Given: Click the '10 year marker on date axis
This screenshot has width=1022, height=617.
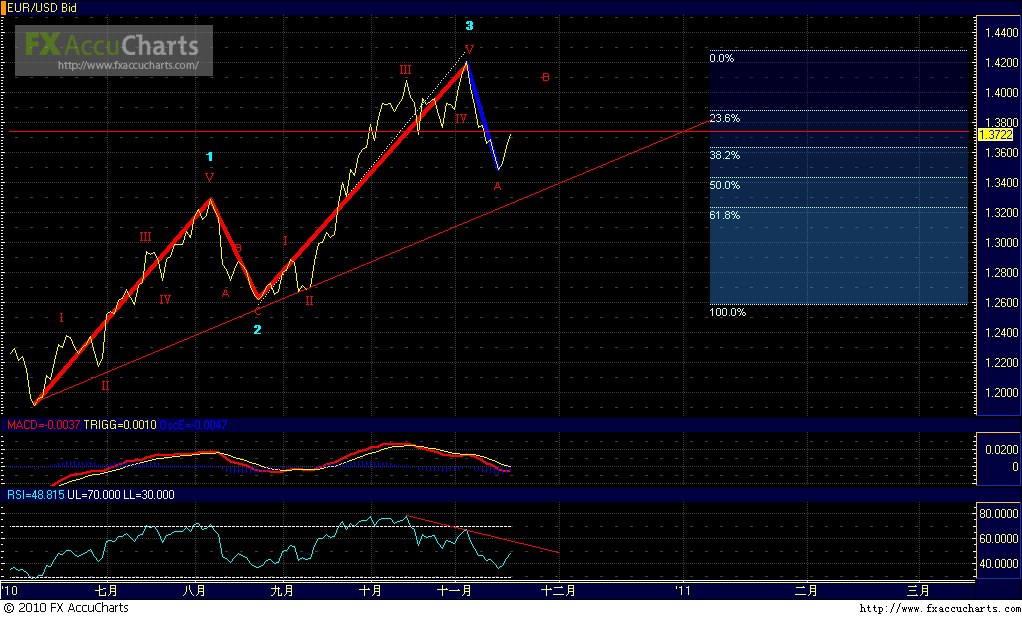Looking at the screenshot, I should [9, 591].
